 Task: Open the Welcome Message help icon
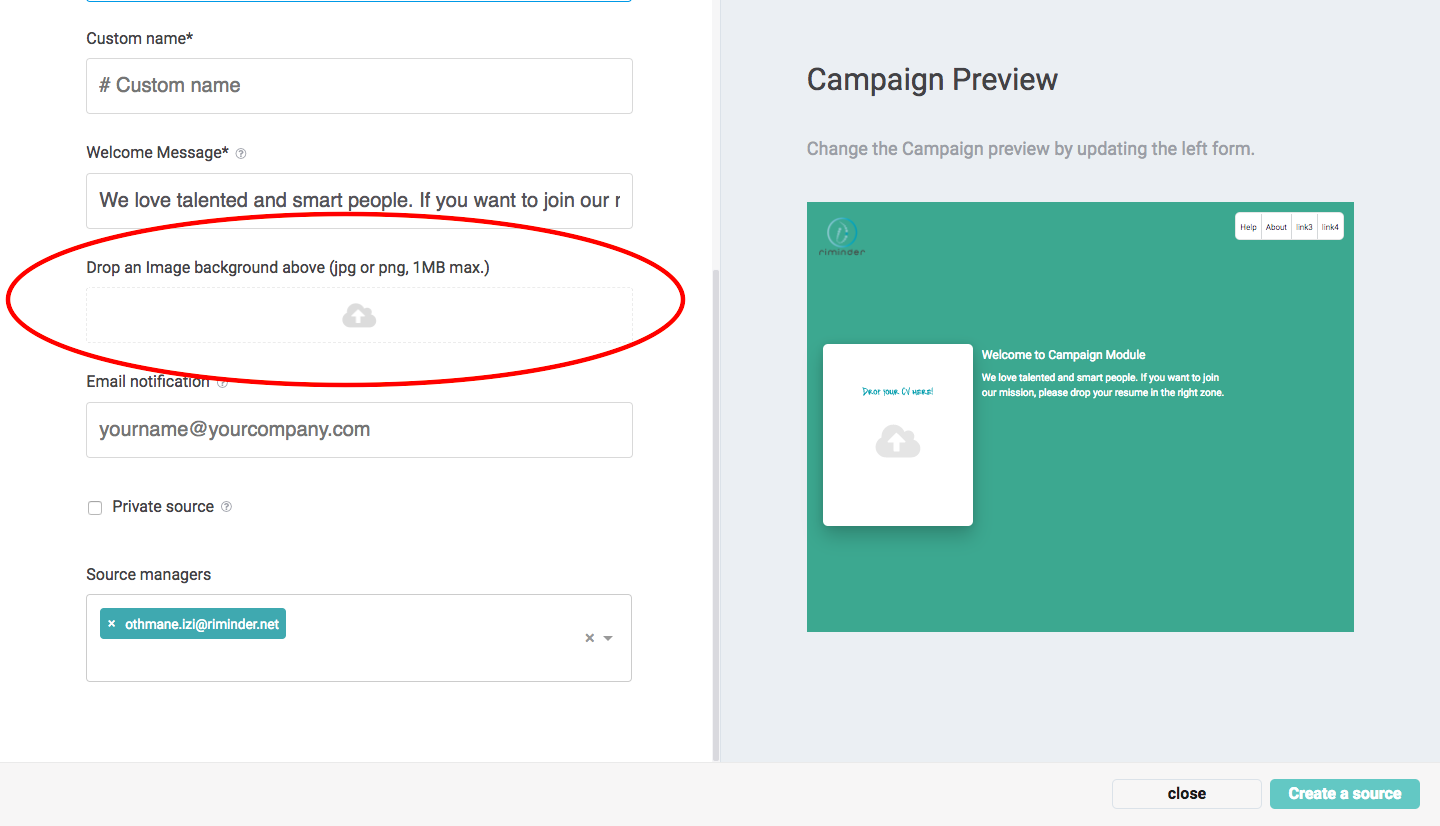click(x=241, y=154)
